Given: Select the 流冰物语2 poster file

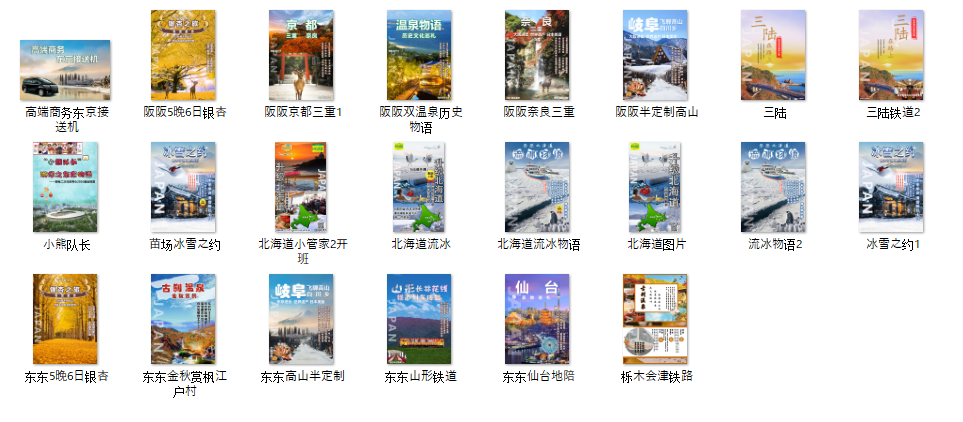Looking at the screenshot, I should tap(773, 187).
